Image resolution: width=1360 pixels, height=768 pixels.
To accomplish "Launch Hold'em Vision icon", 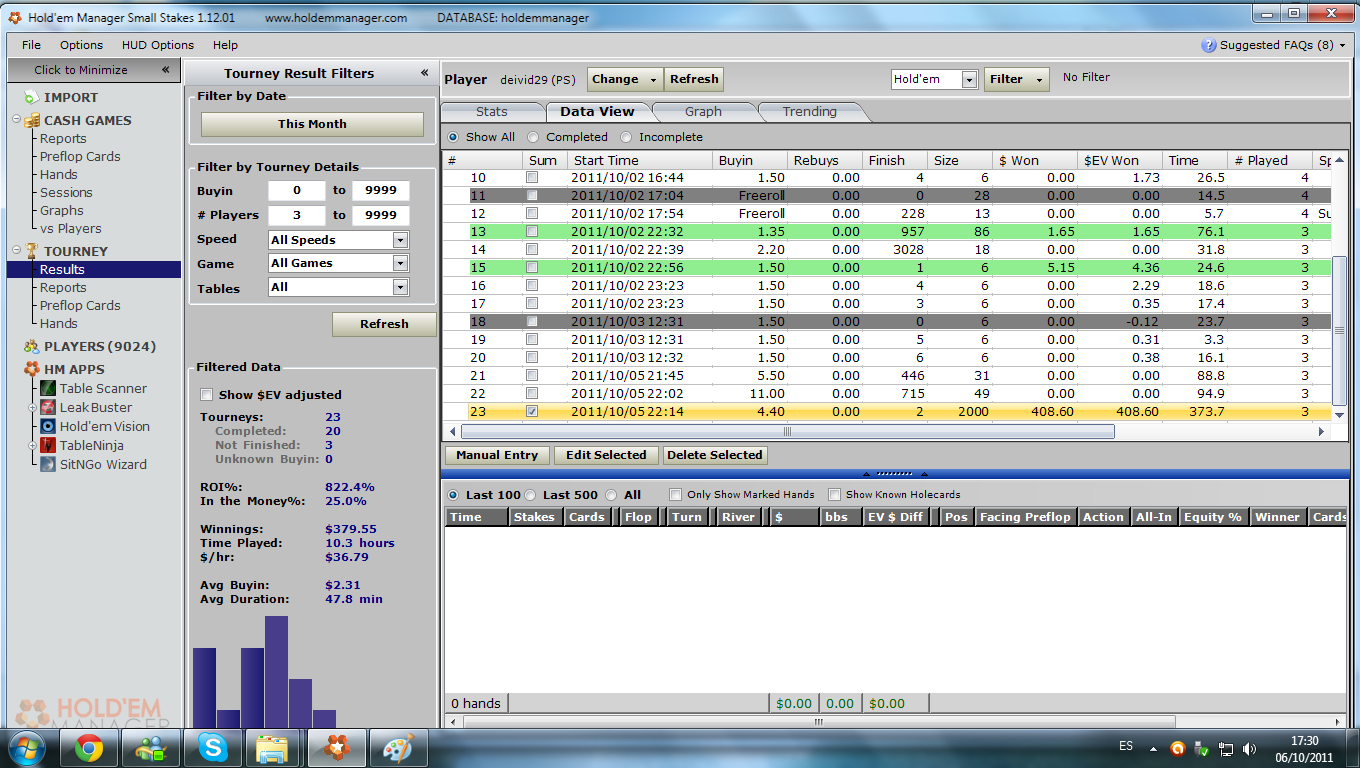I will pos(48,426).
